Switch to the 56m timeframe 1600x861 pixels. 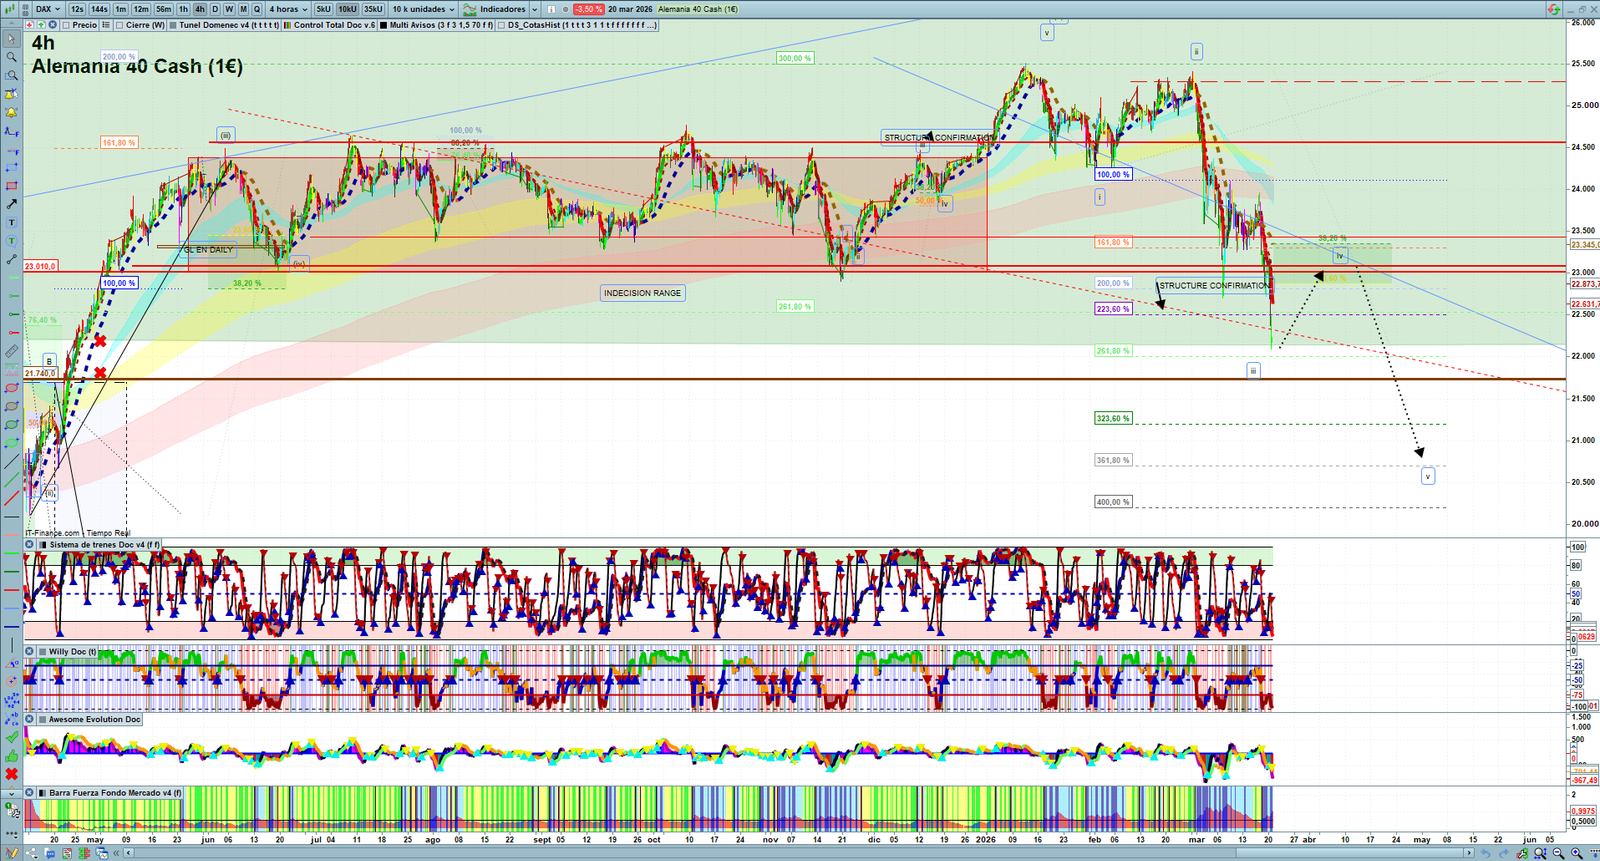tap(163, 9)
